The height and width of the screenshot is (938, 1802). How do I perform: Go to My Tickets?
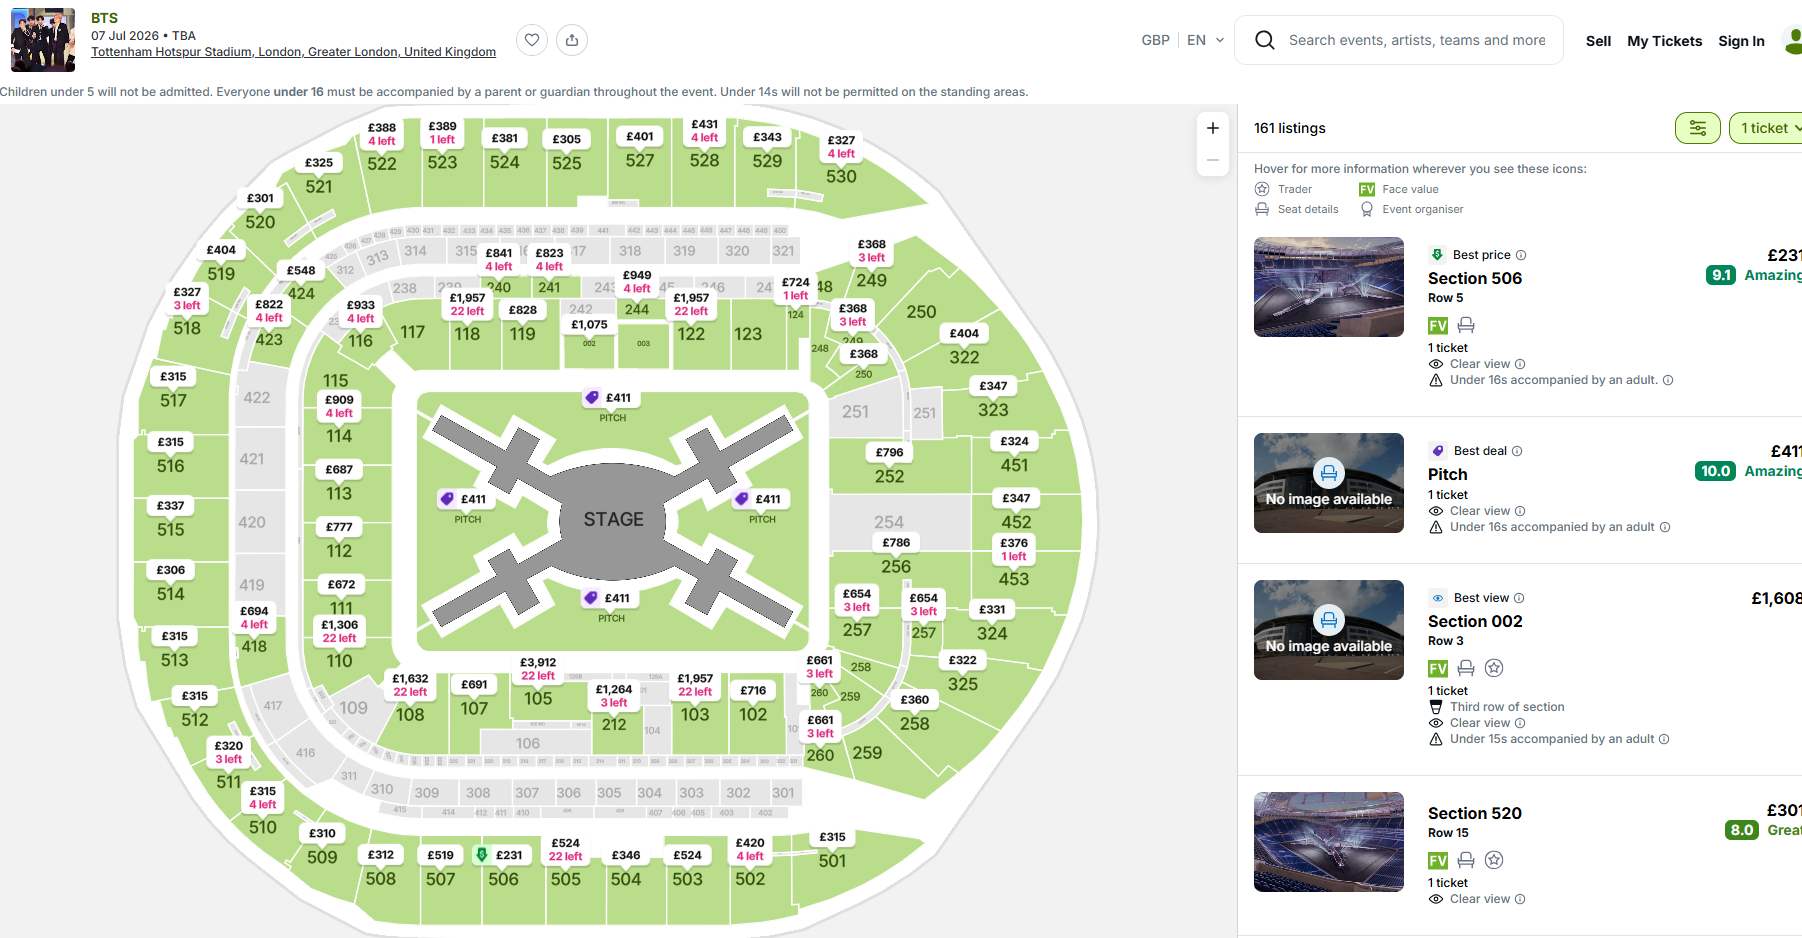1664,41
